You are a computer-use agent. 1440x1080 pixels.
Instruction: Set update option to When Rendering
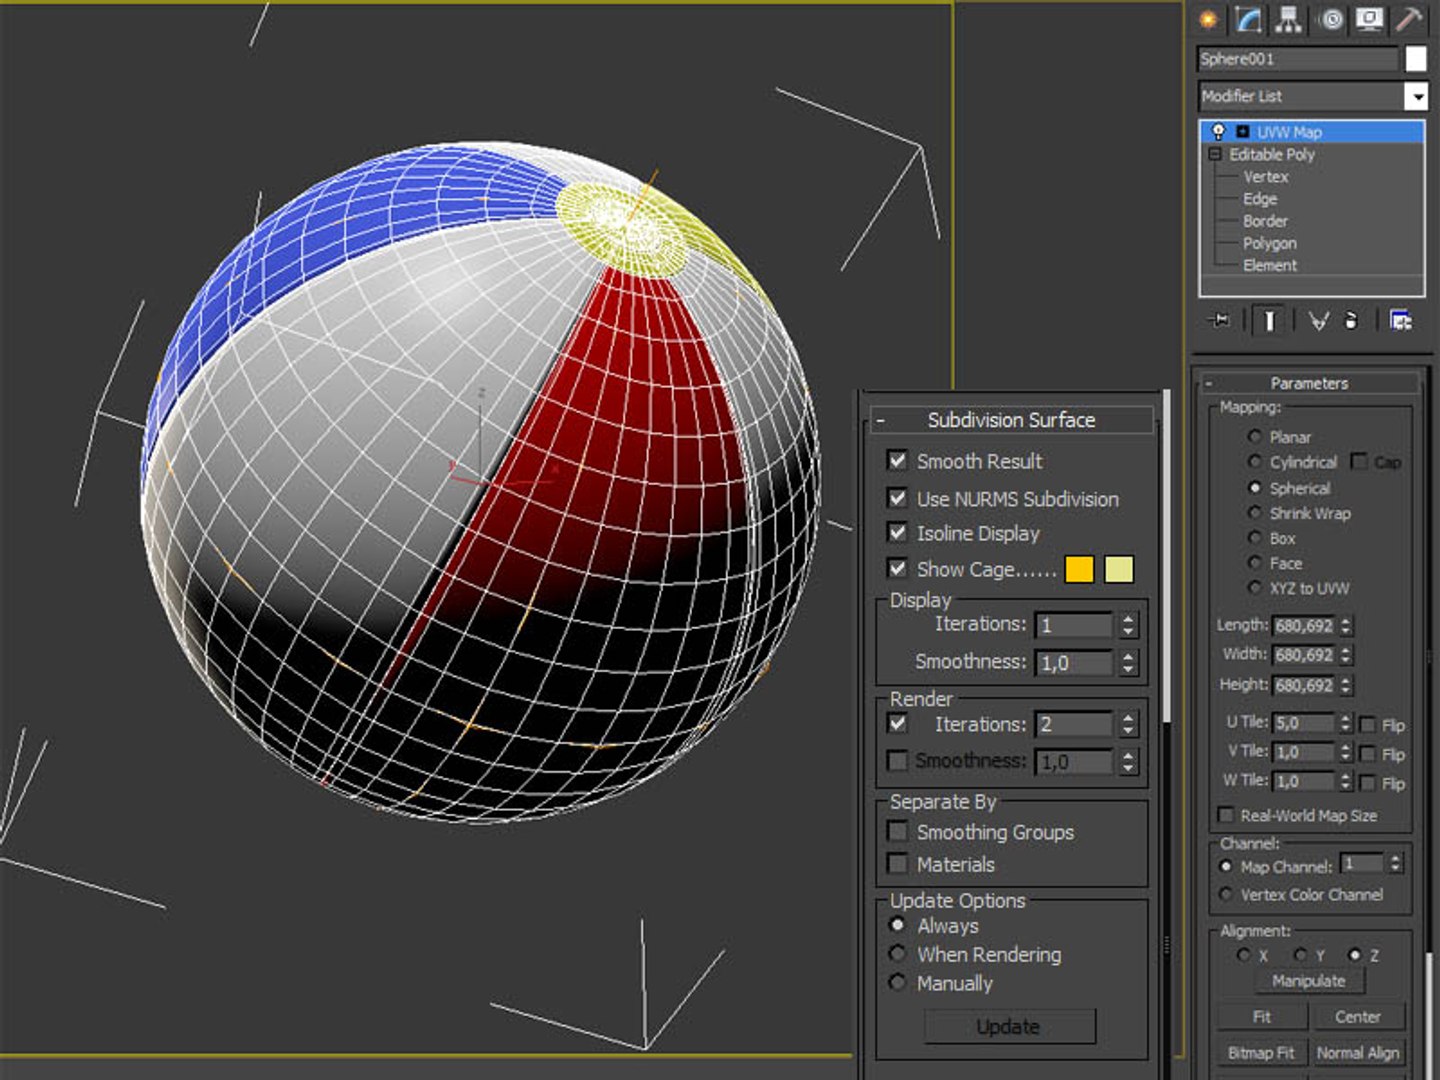tap(898, 954)
